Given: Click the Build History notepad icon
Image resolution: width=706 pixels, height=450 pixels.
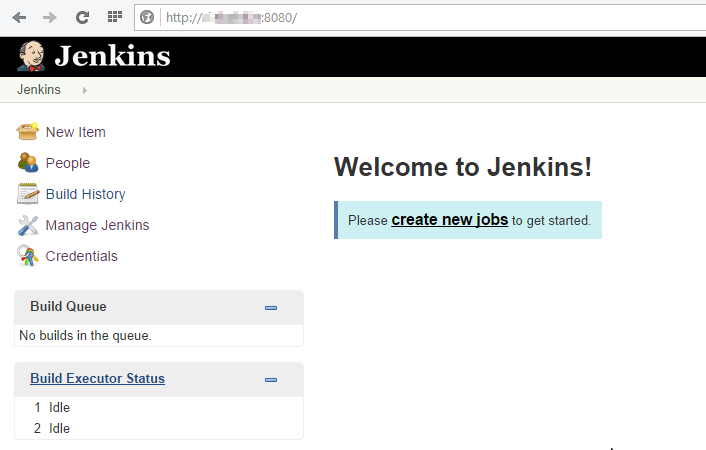Looking at the screenshot, I should 28,194.
